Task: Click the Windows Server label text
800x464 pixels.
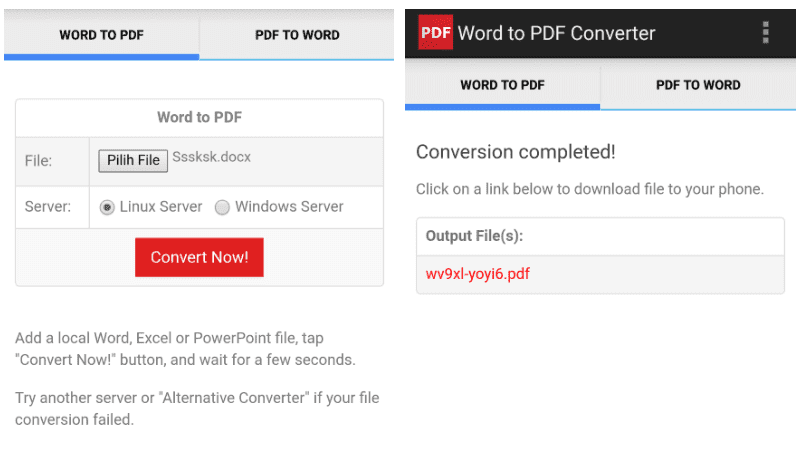Action: [x=289, y=207]
